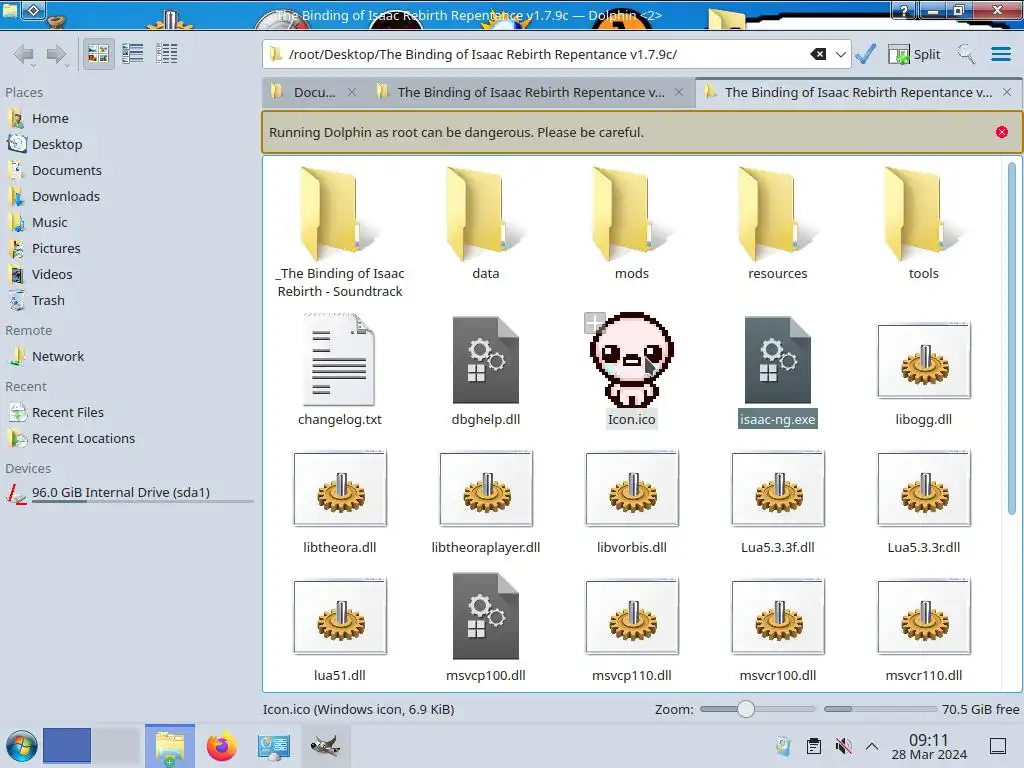The width and height of the screenshot is (1024, 768).
Task: Close the last Binding of Isaac tab
Action: (x=1007, y=92)
